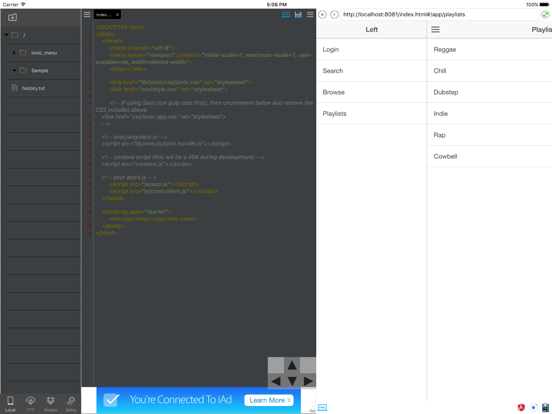The image size is (552, 414).
Task: Click the css/style.css link line
Action: (x=168, y=89)
